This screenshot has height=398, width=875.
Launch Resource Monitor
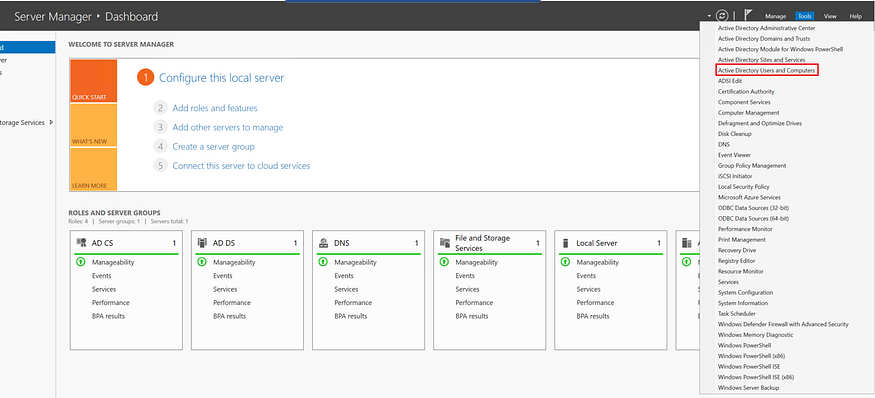[x=741, y=272]
